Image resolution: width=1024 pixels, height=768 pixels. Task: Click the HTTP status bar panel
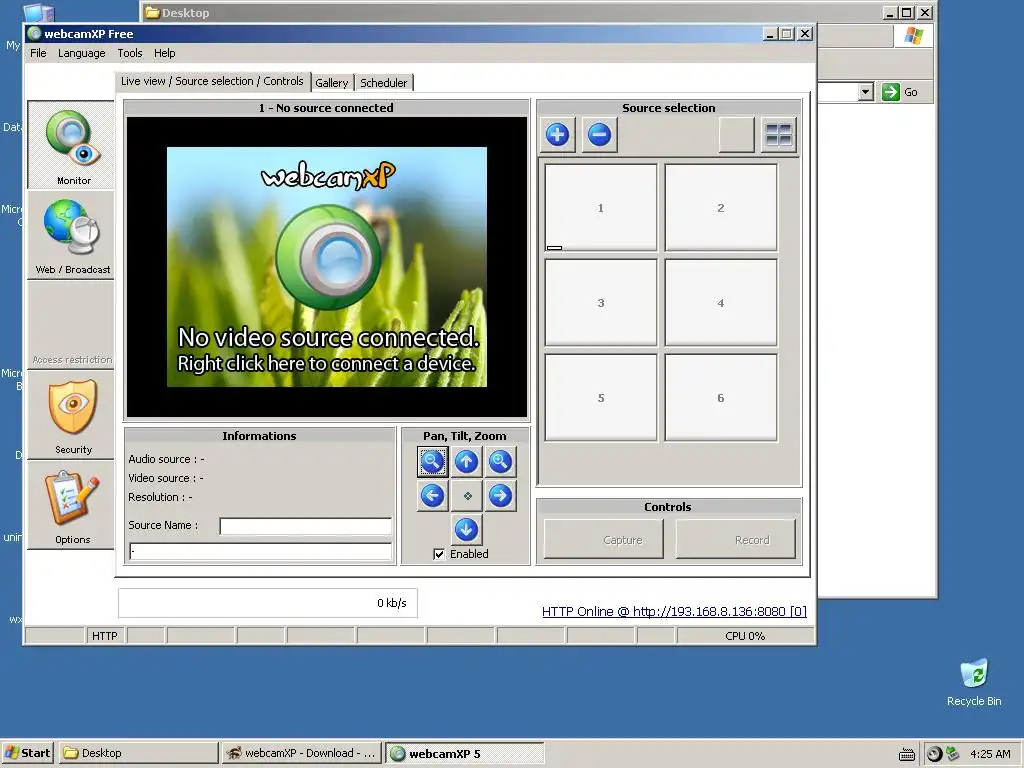pyautogui.click(x=104, y=635)
